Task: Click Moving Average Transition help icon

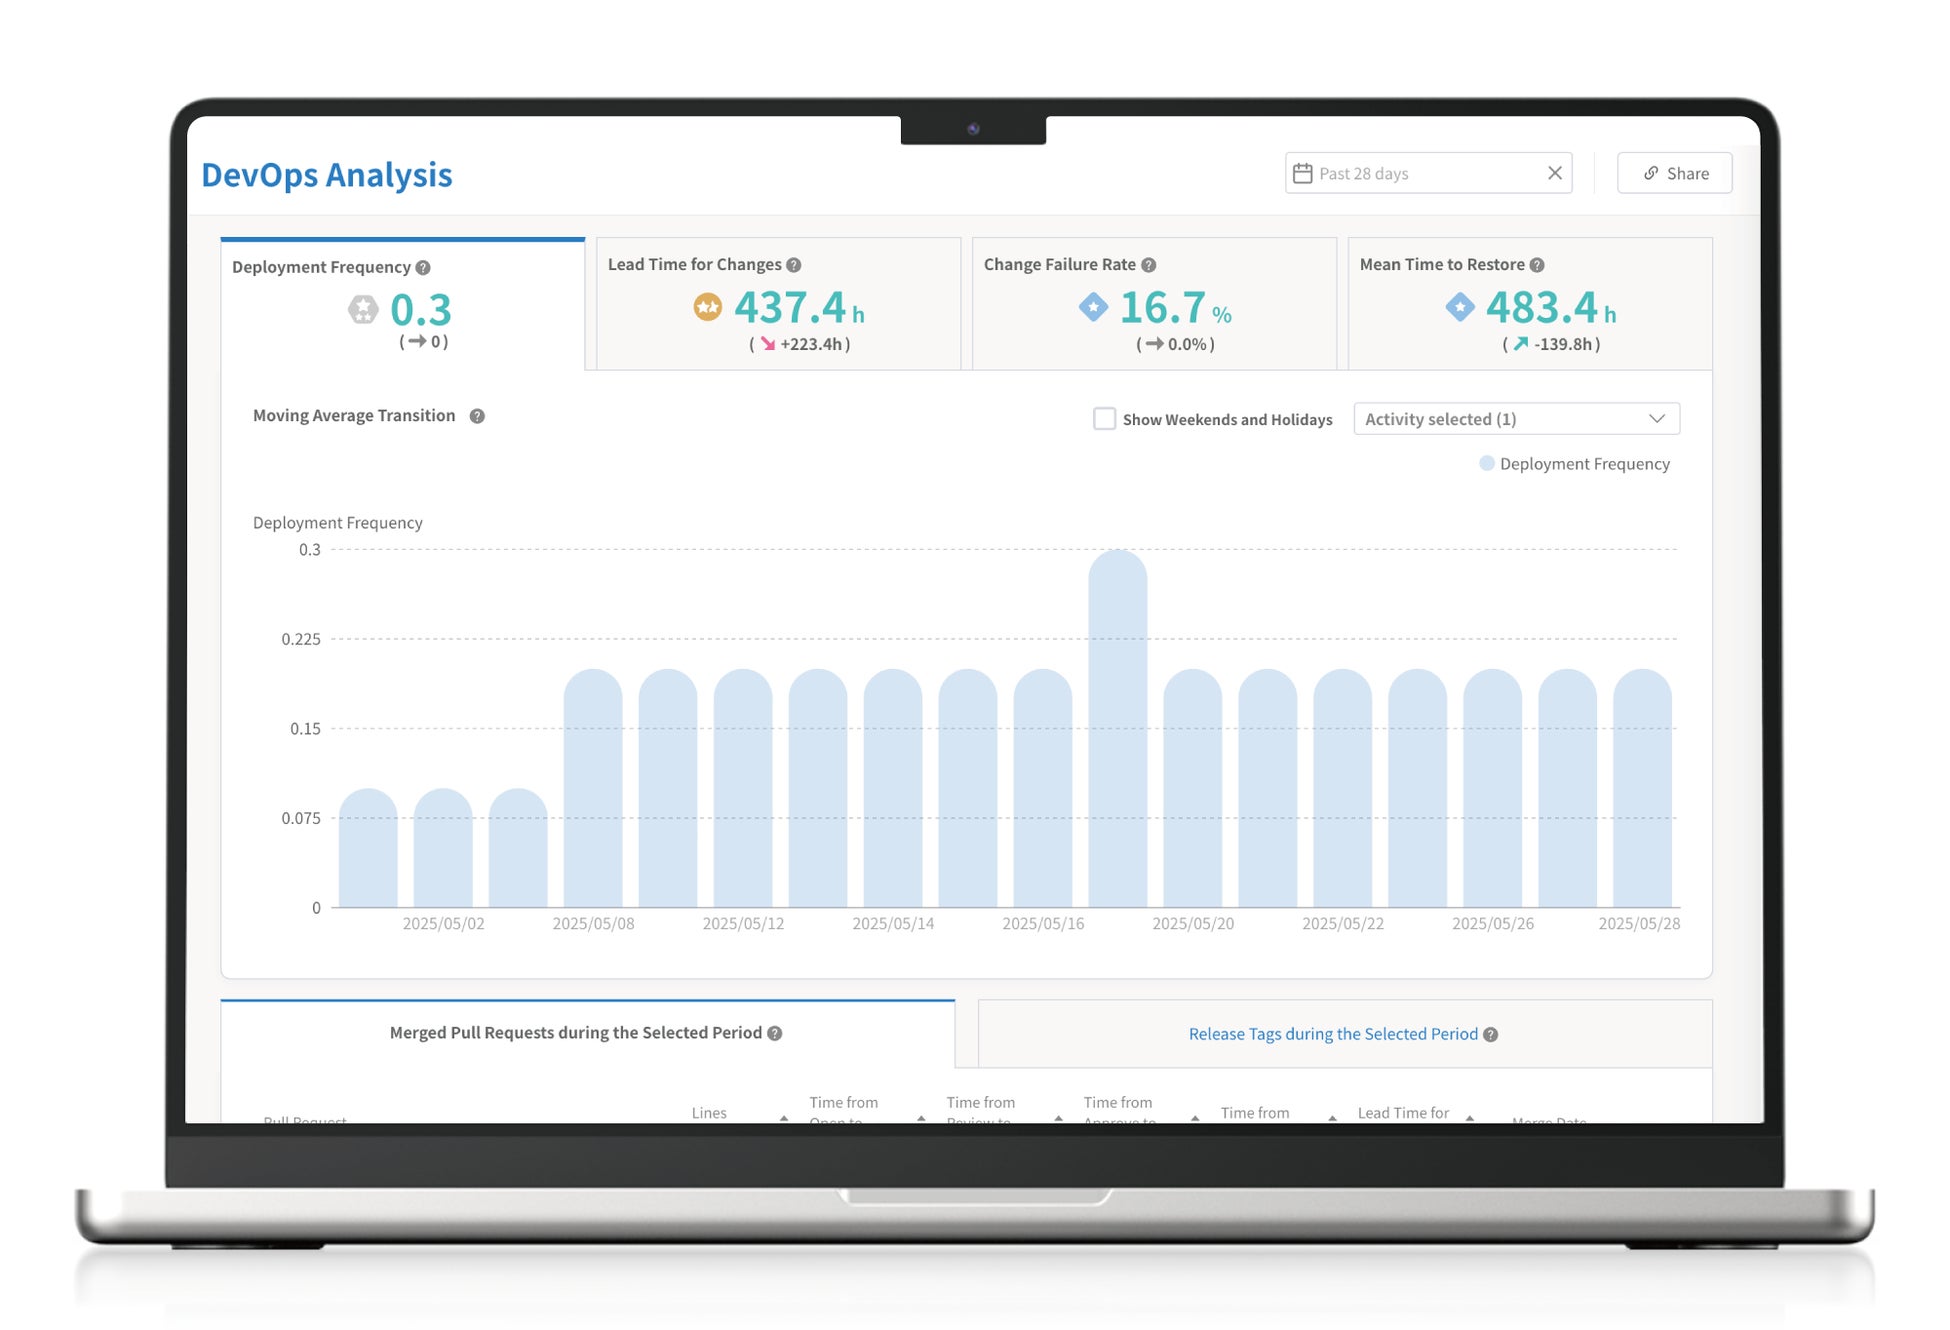Action: [477, 416]
